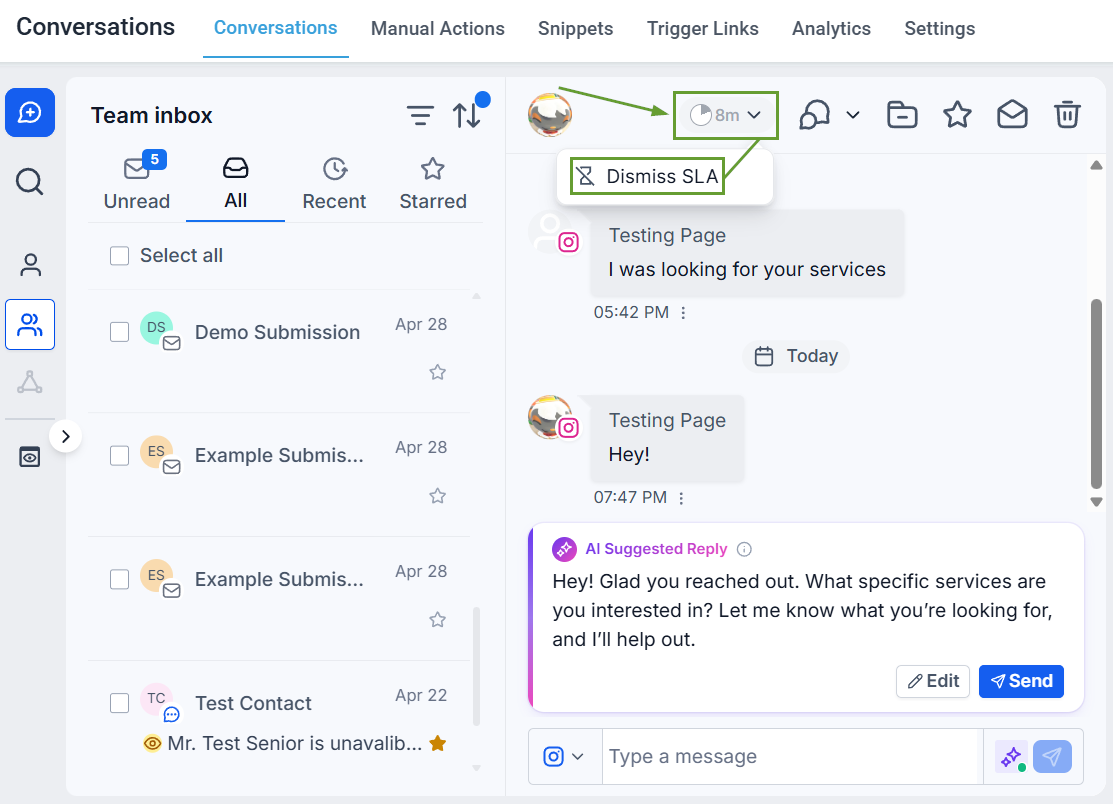The width and height of the screenshot is (1113, 804).
Task: Click the sort arrows icon in inbox
Action: [466, 115]
